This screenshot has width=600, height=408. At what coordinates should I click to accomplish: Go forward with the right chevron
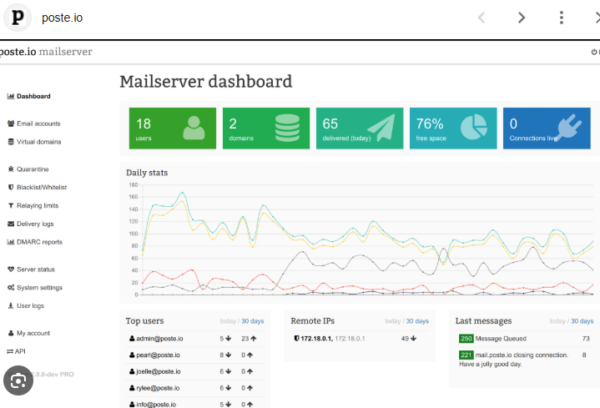521,18
